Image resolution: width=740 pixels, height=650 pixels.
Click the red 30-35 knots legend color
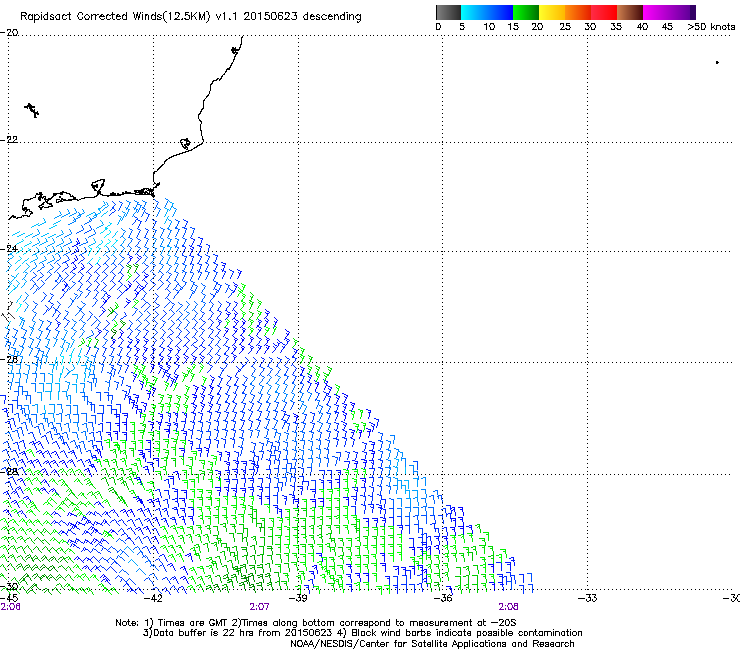tap(604, 12)
